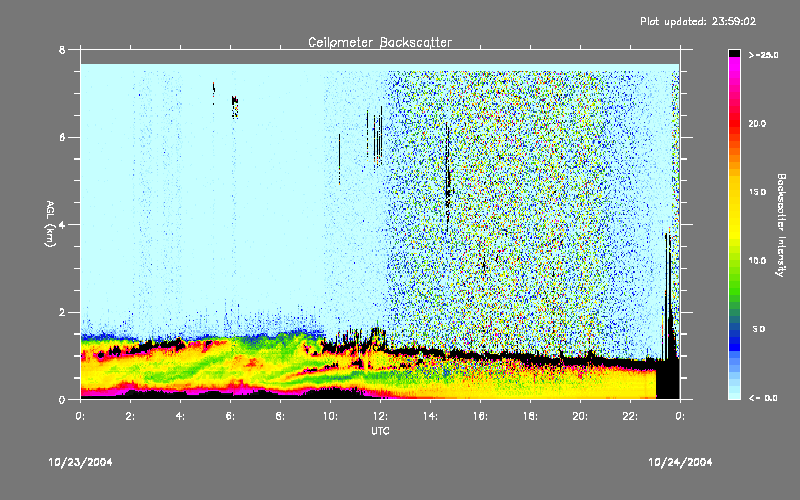Viewport: 800px width, 500px height.
Task: Click the y-axis tick label 8
Action: point(62,50)
